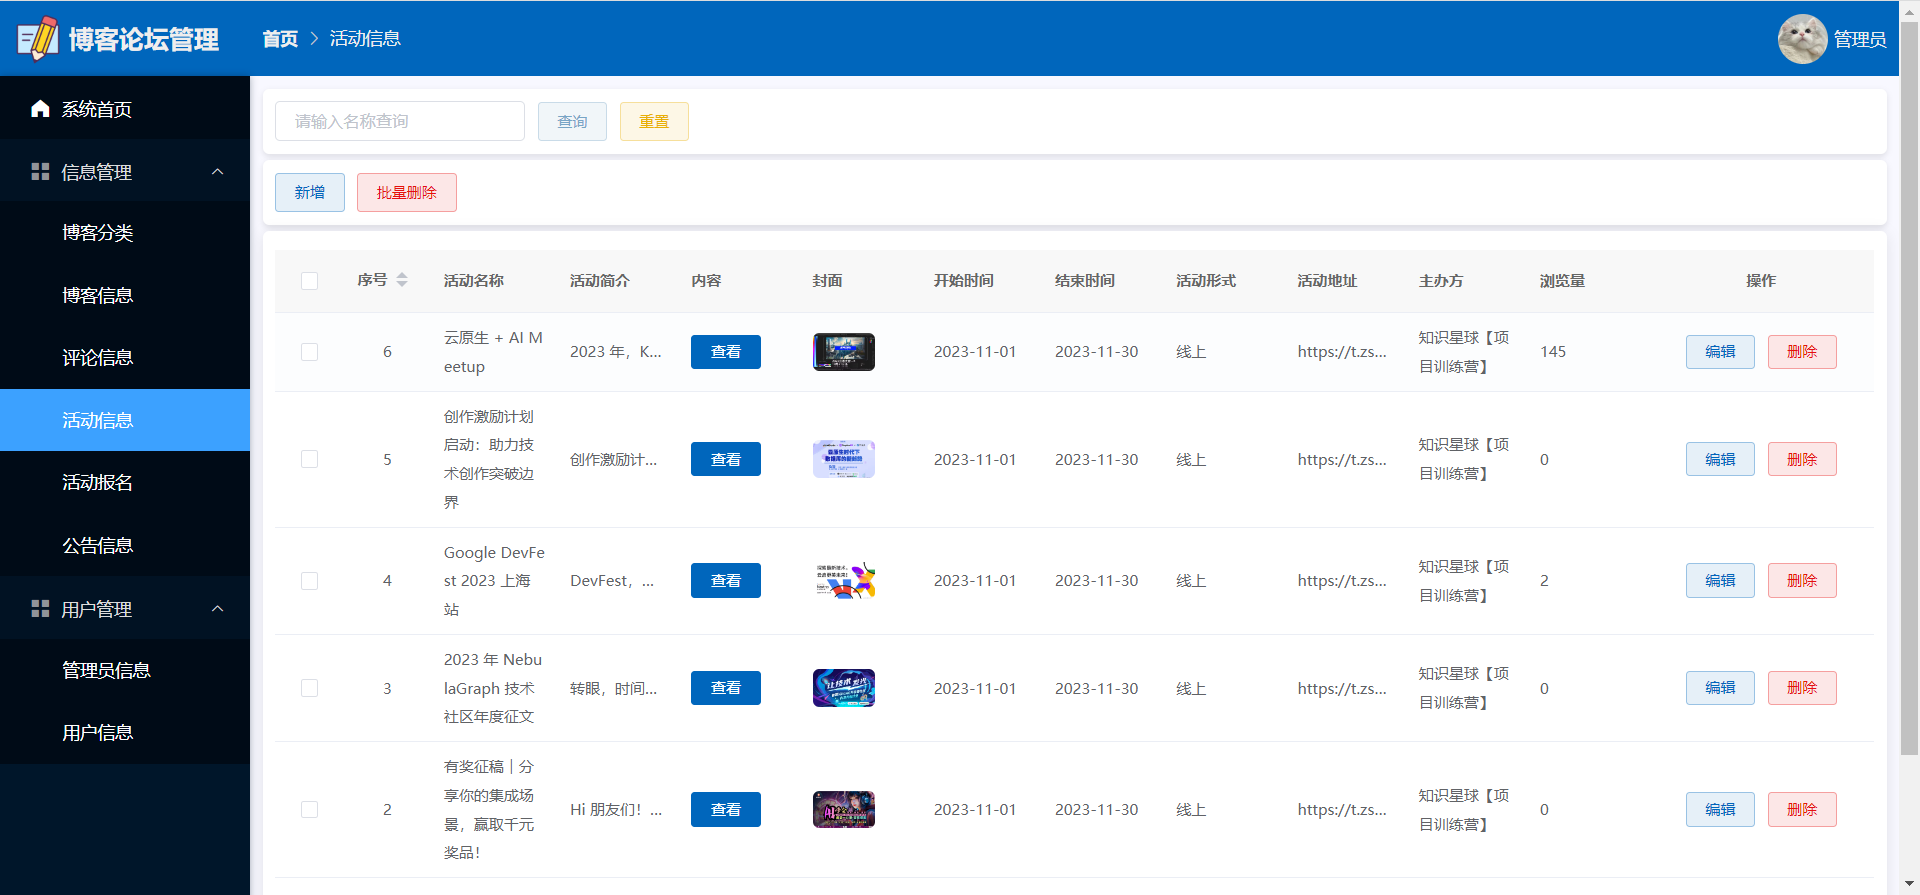Click 查看 for activity number 5
1920x895 pixels.
(725, 460)
